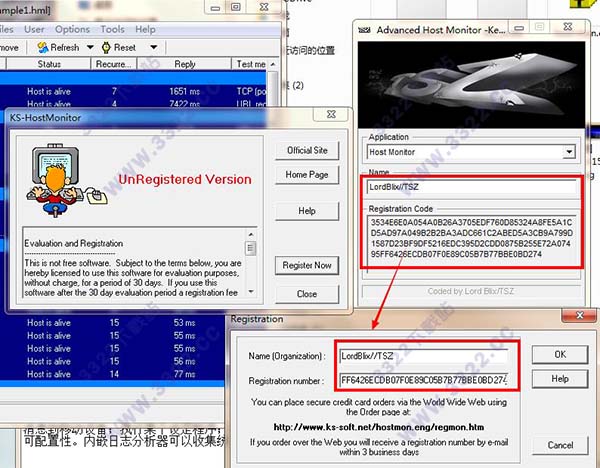Open the Tools menu

[x=112, y=29]
